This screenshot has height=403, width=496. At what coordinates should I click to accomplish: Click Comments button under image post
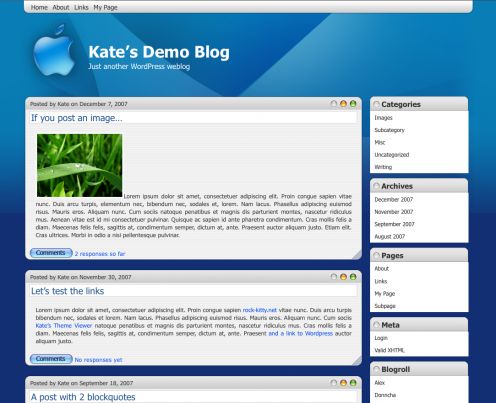click(51, 253)
